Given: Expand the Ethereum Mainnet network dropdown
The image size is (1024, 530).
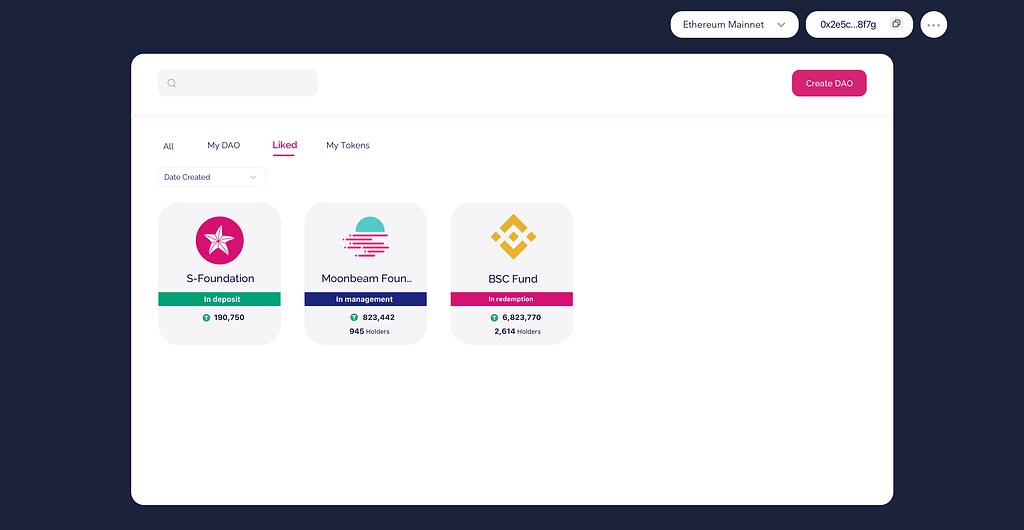Looking at the screenshot, I should point(734,24).
